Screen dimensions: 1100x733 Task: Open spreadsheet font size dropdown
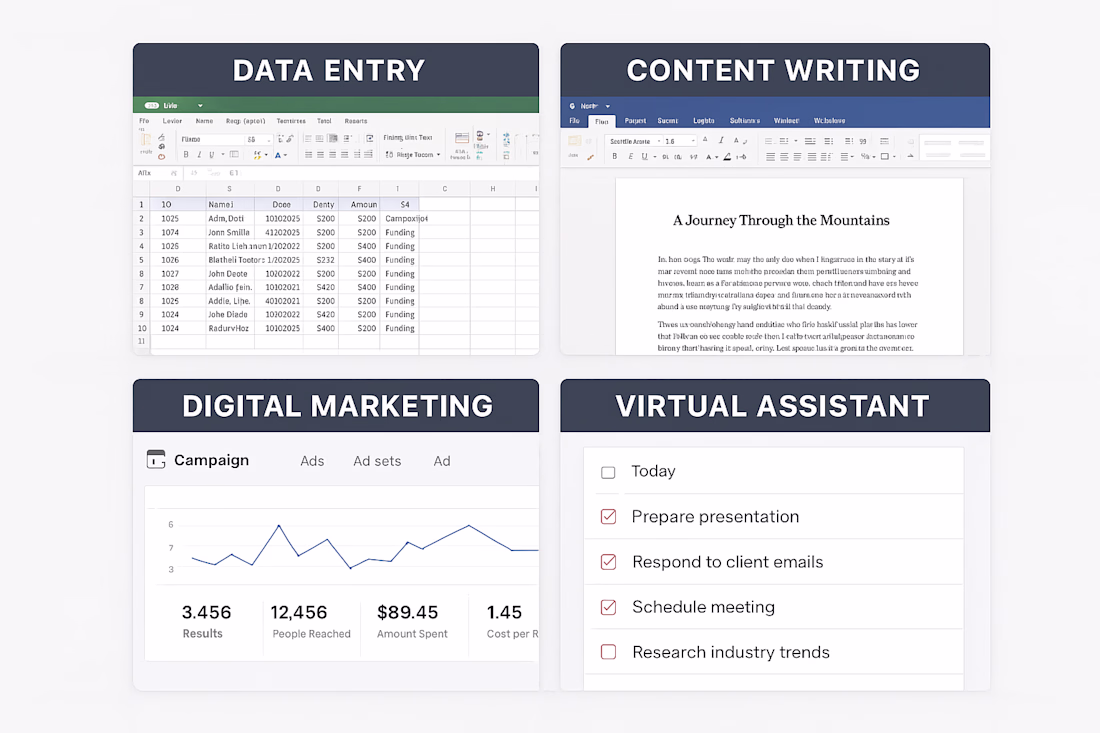pyautogui.click(x=268, y=140)
